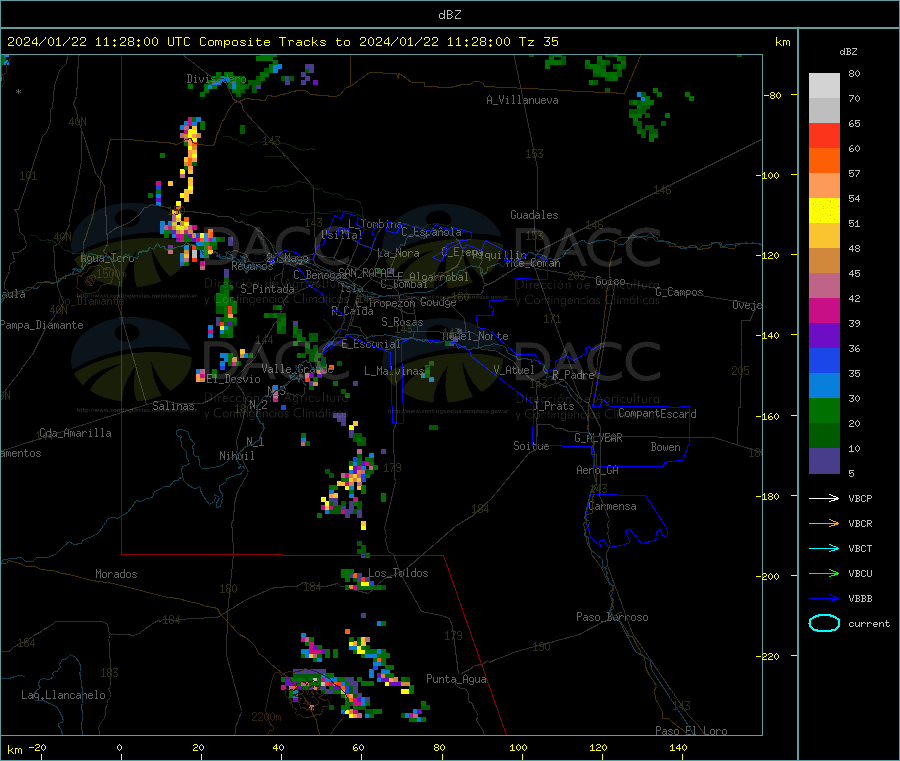Pick the bright yellow 54 dBZ swatch
This screenshot has height=761, width=900.
pos(824,211)
